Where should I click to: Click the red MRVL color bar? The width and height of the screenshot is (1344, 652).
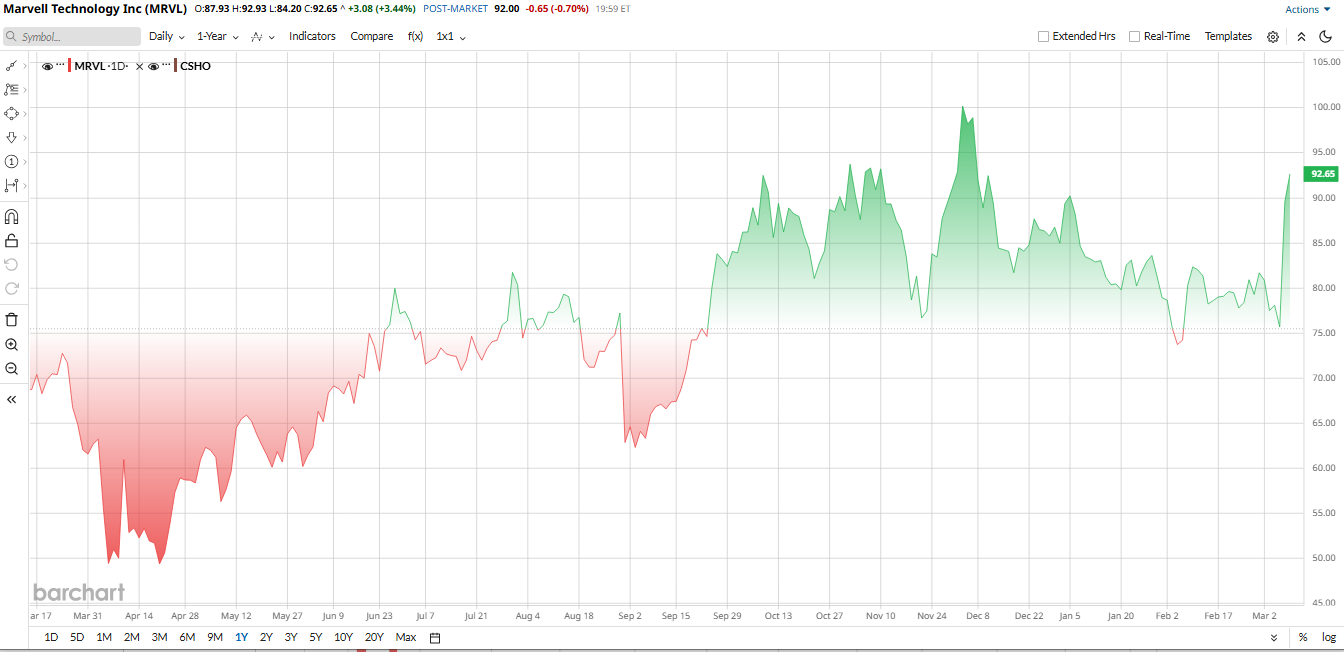(70, 66)
